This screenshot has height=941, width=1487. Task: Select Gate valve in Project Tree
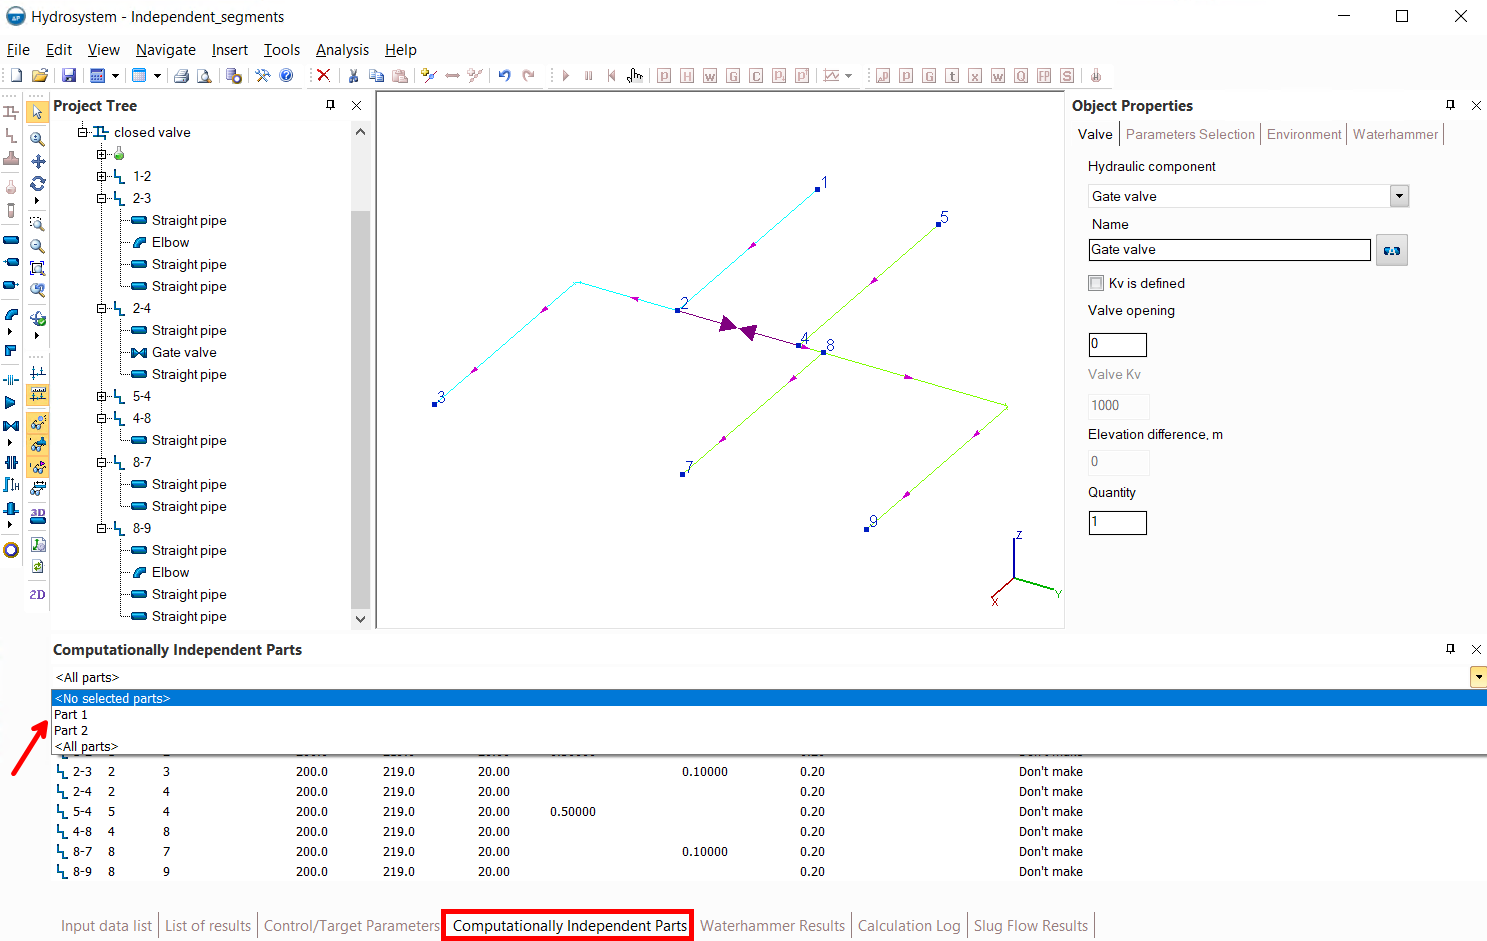(x=184, y=352)
